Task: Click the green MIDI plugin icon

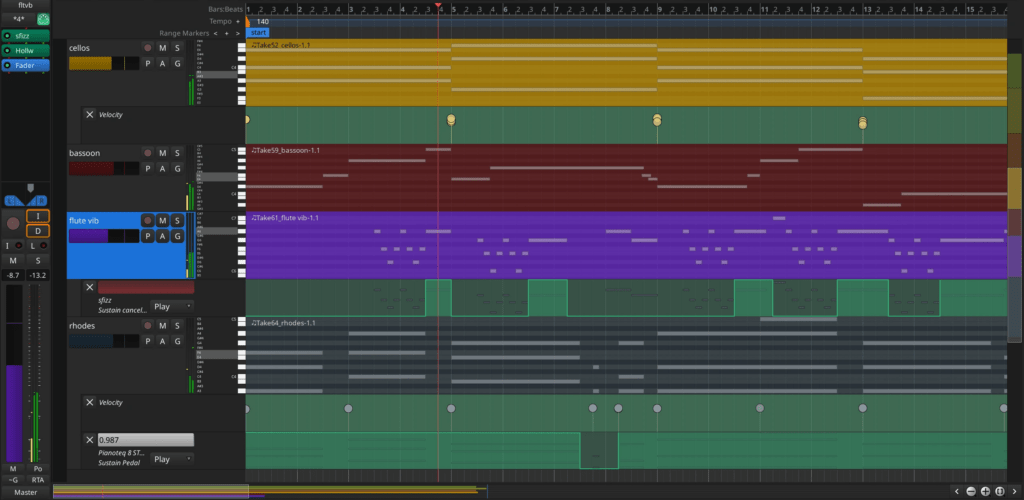Action: [44, 19]
